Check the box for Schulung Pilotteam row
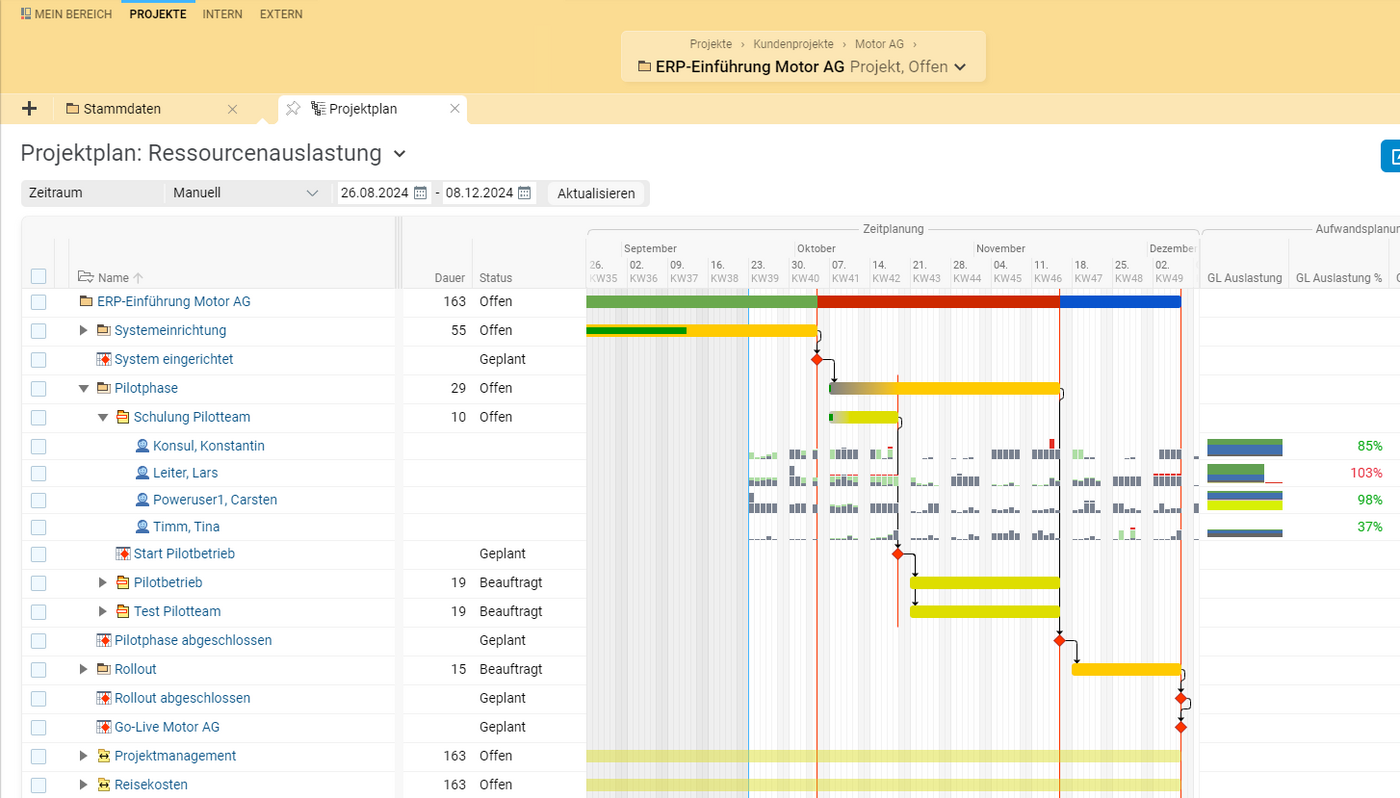 point(38,418)
